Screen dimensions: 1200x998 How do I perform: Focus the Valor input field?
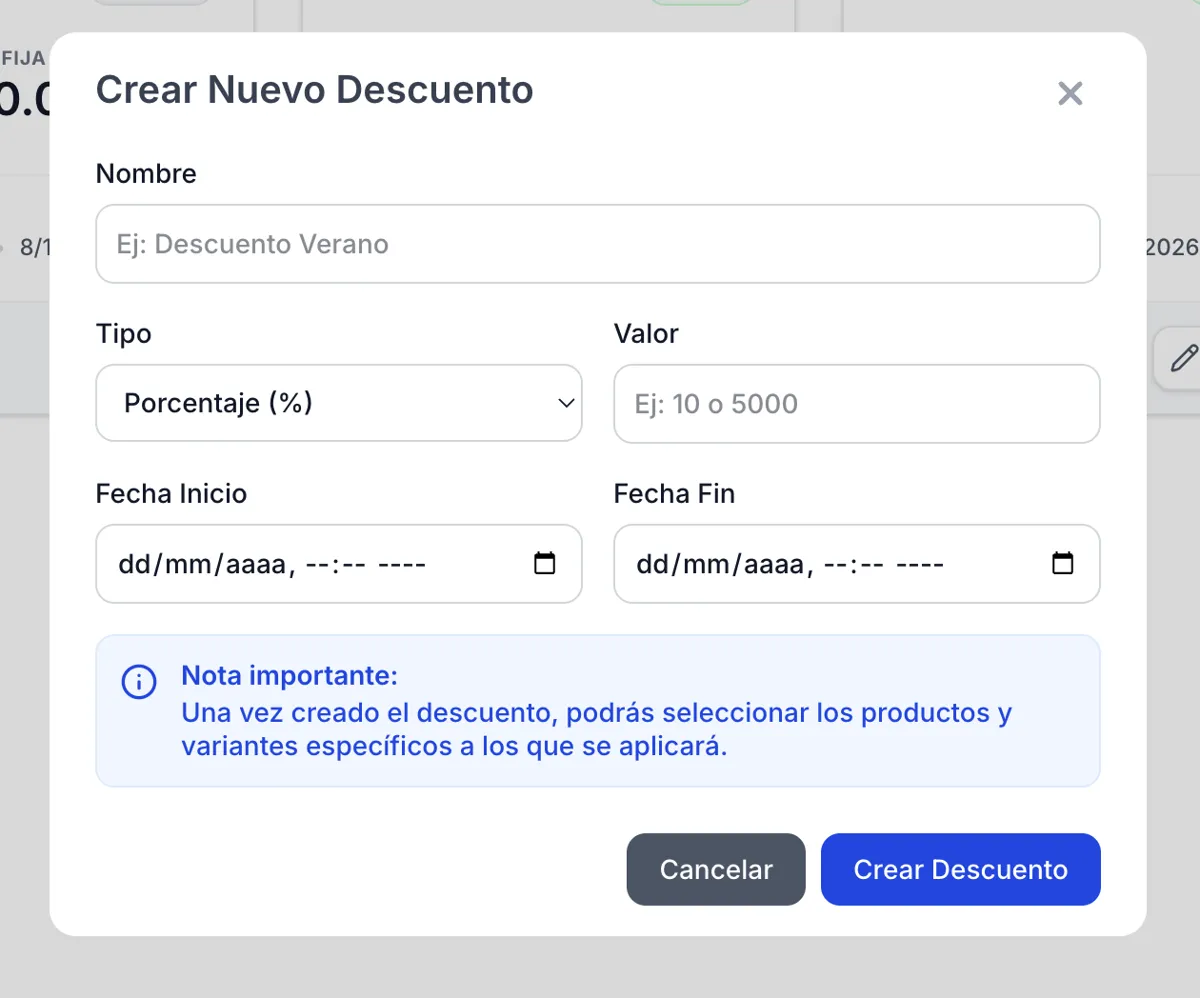[856, 404]
